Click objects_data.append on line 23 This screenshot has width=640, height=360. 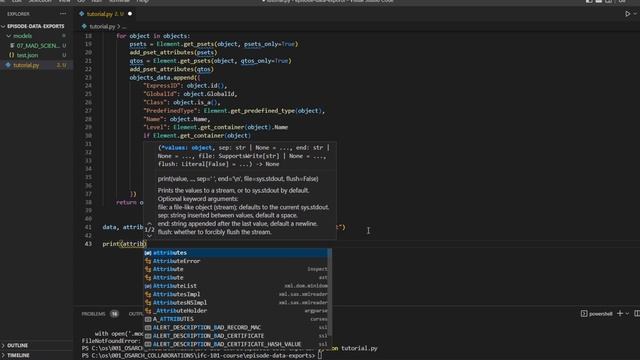pos(162,78)
